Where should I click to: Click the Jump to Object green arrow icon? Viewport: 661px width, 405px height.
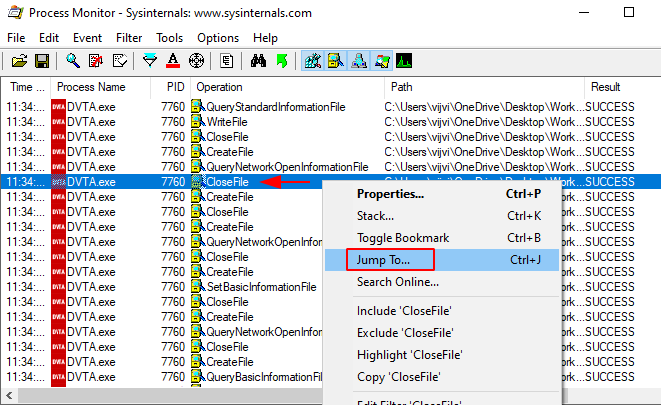point(282,61)
